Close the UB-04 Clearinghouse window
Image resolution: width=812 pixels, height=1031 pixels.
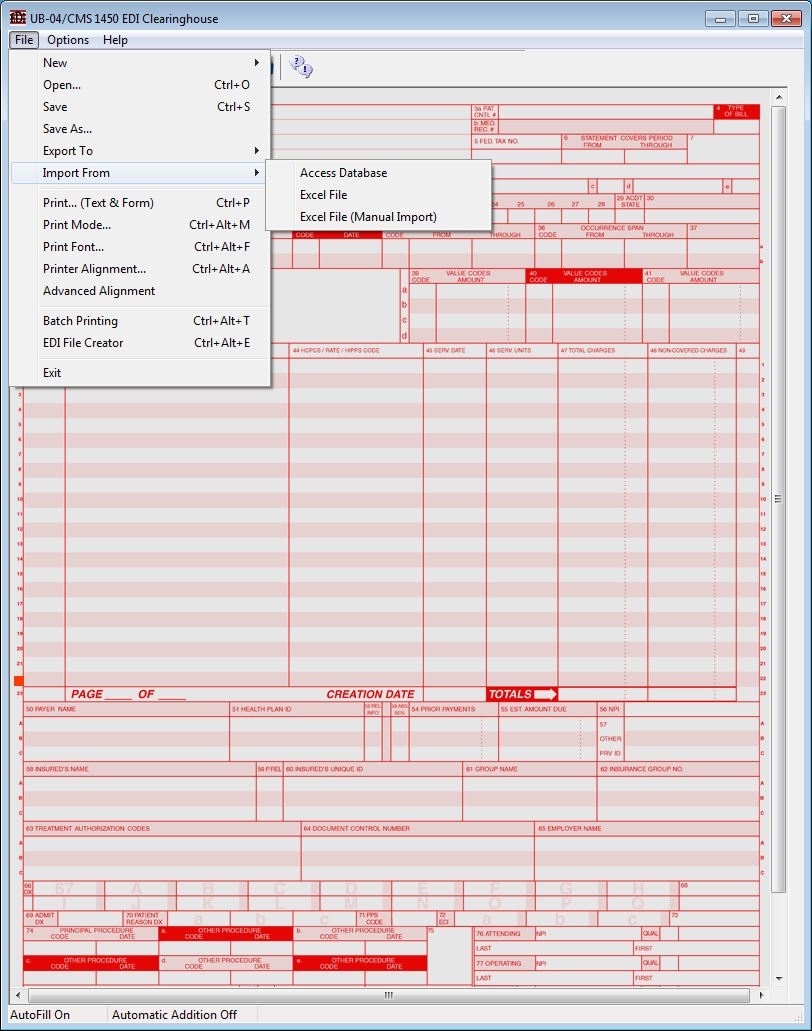tap(786, 18)
